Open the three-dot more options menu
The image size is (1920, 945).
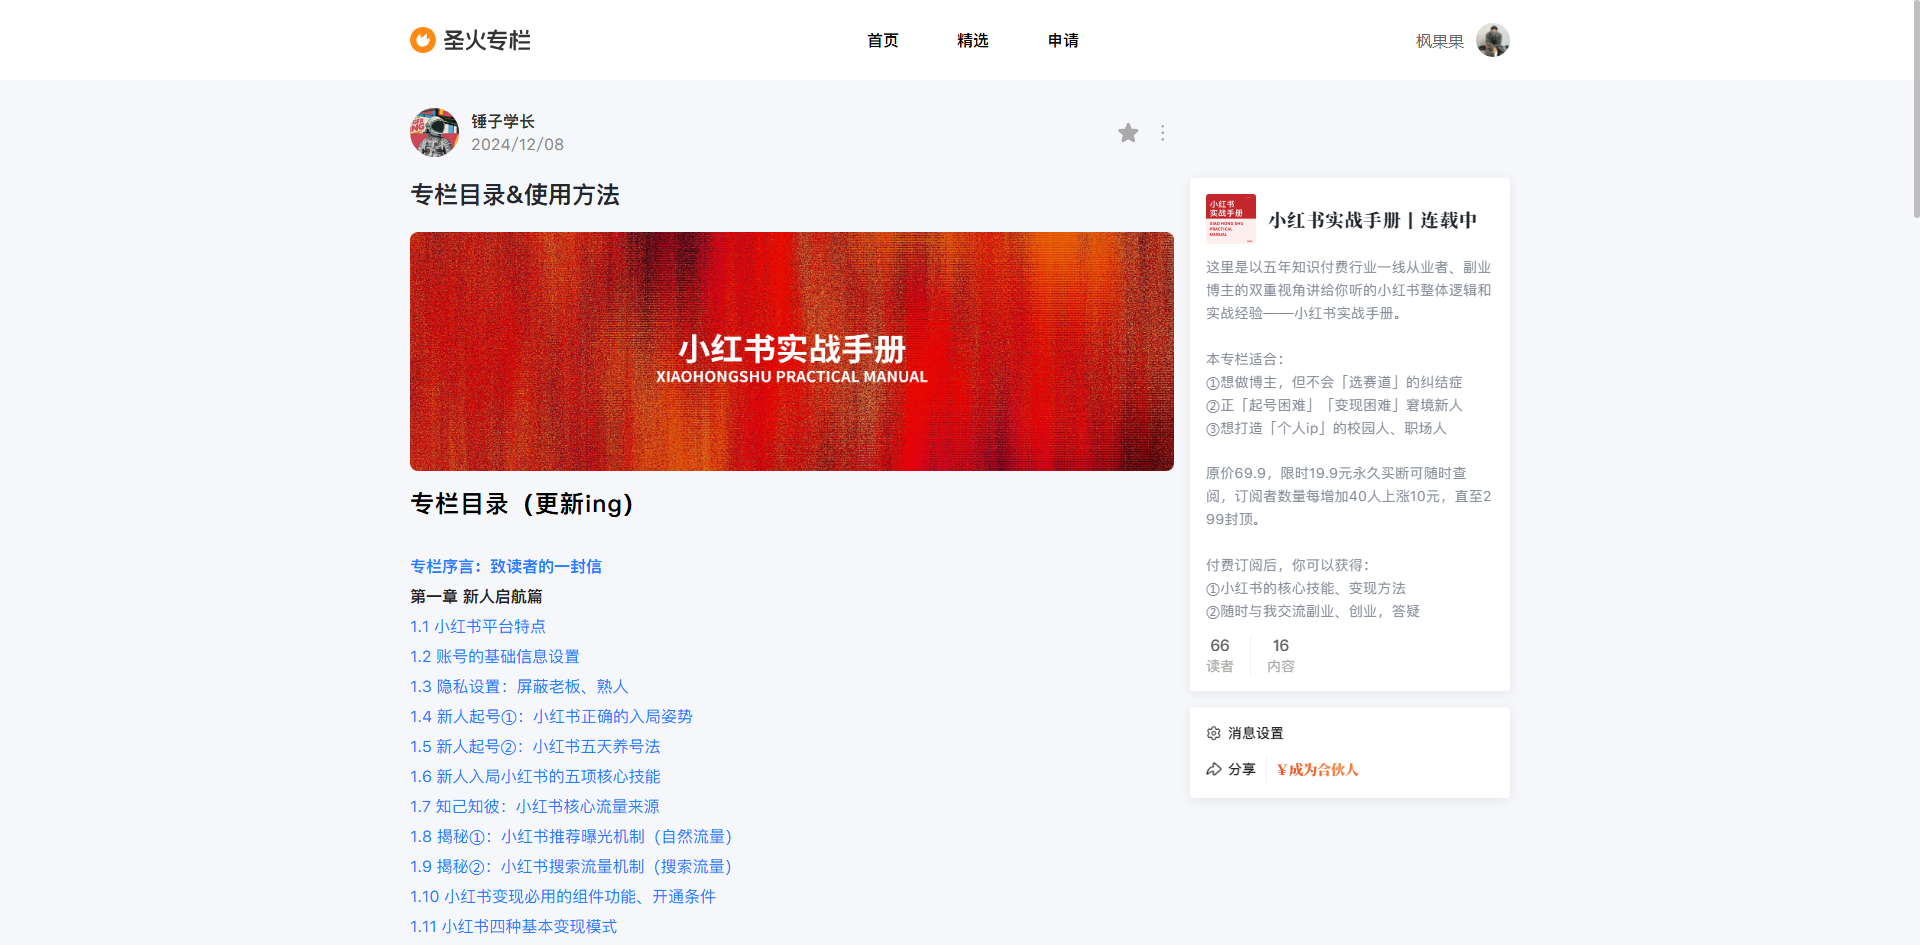point(1162,133)
